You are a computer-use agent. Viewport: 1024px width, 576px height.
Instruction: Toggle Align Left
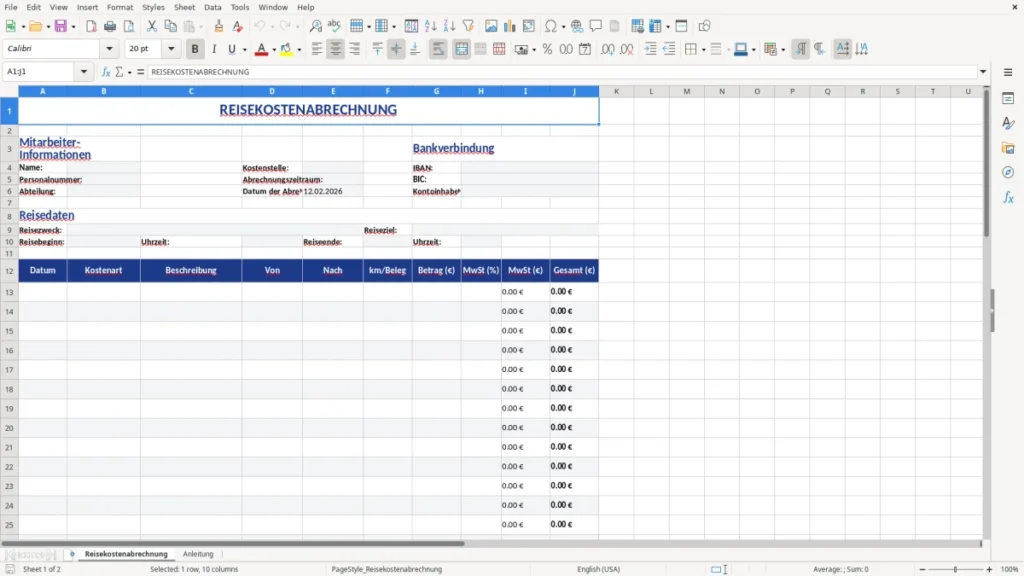(317, 49)
